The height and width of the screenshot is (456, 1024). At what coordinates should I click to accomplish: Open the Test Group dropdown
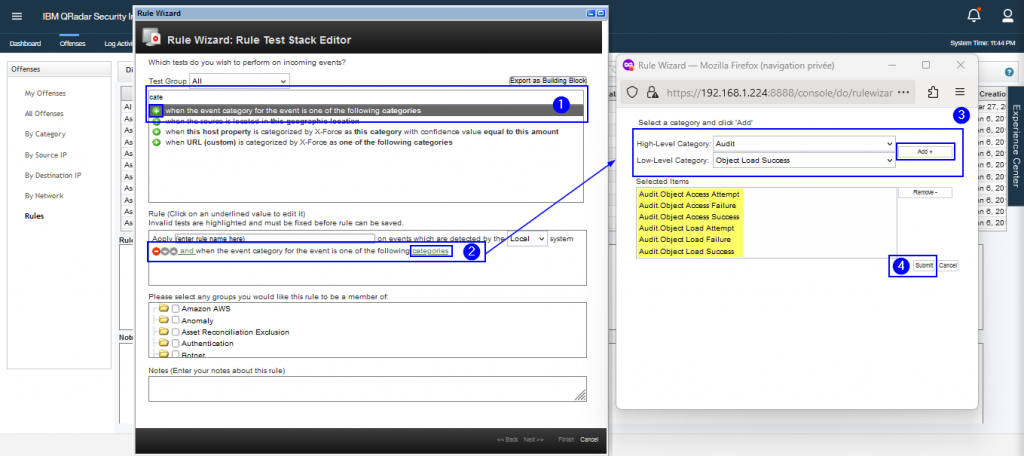pos(239,80)
